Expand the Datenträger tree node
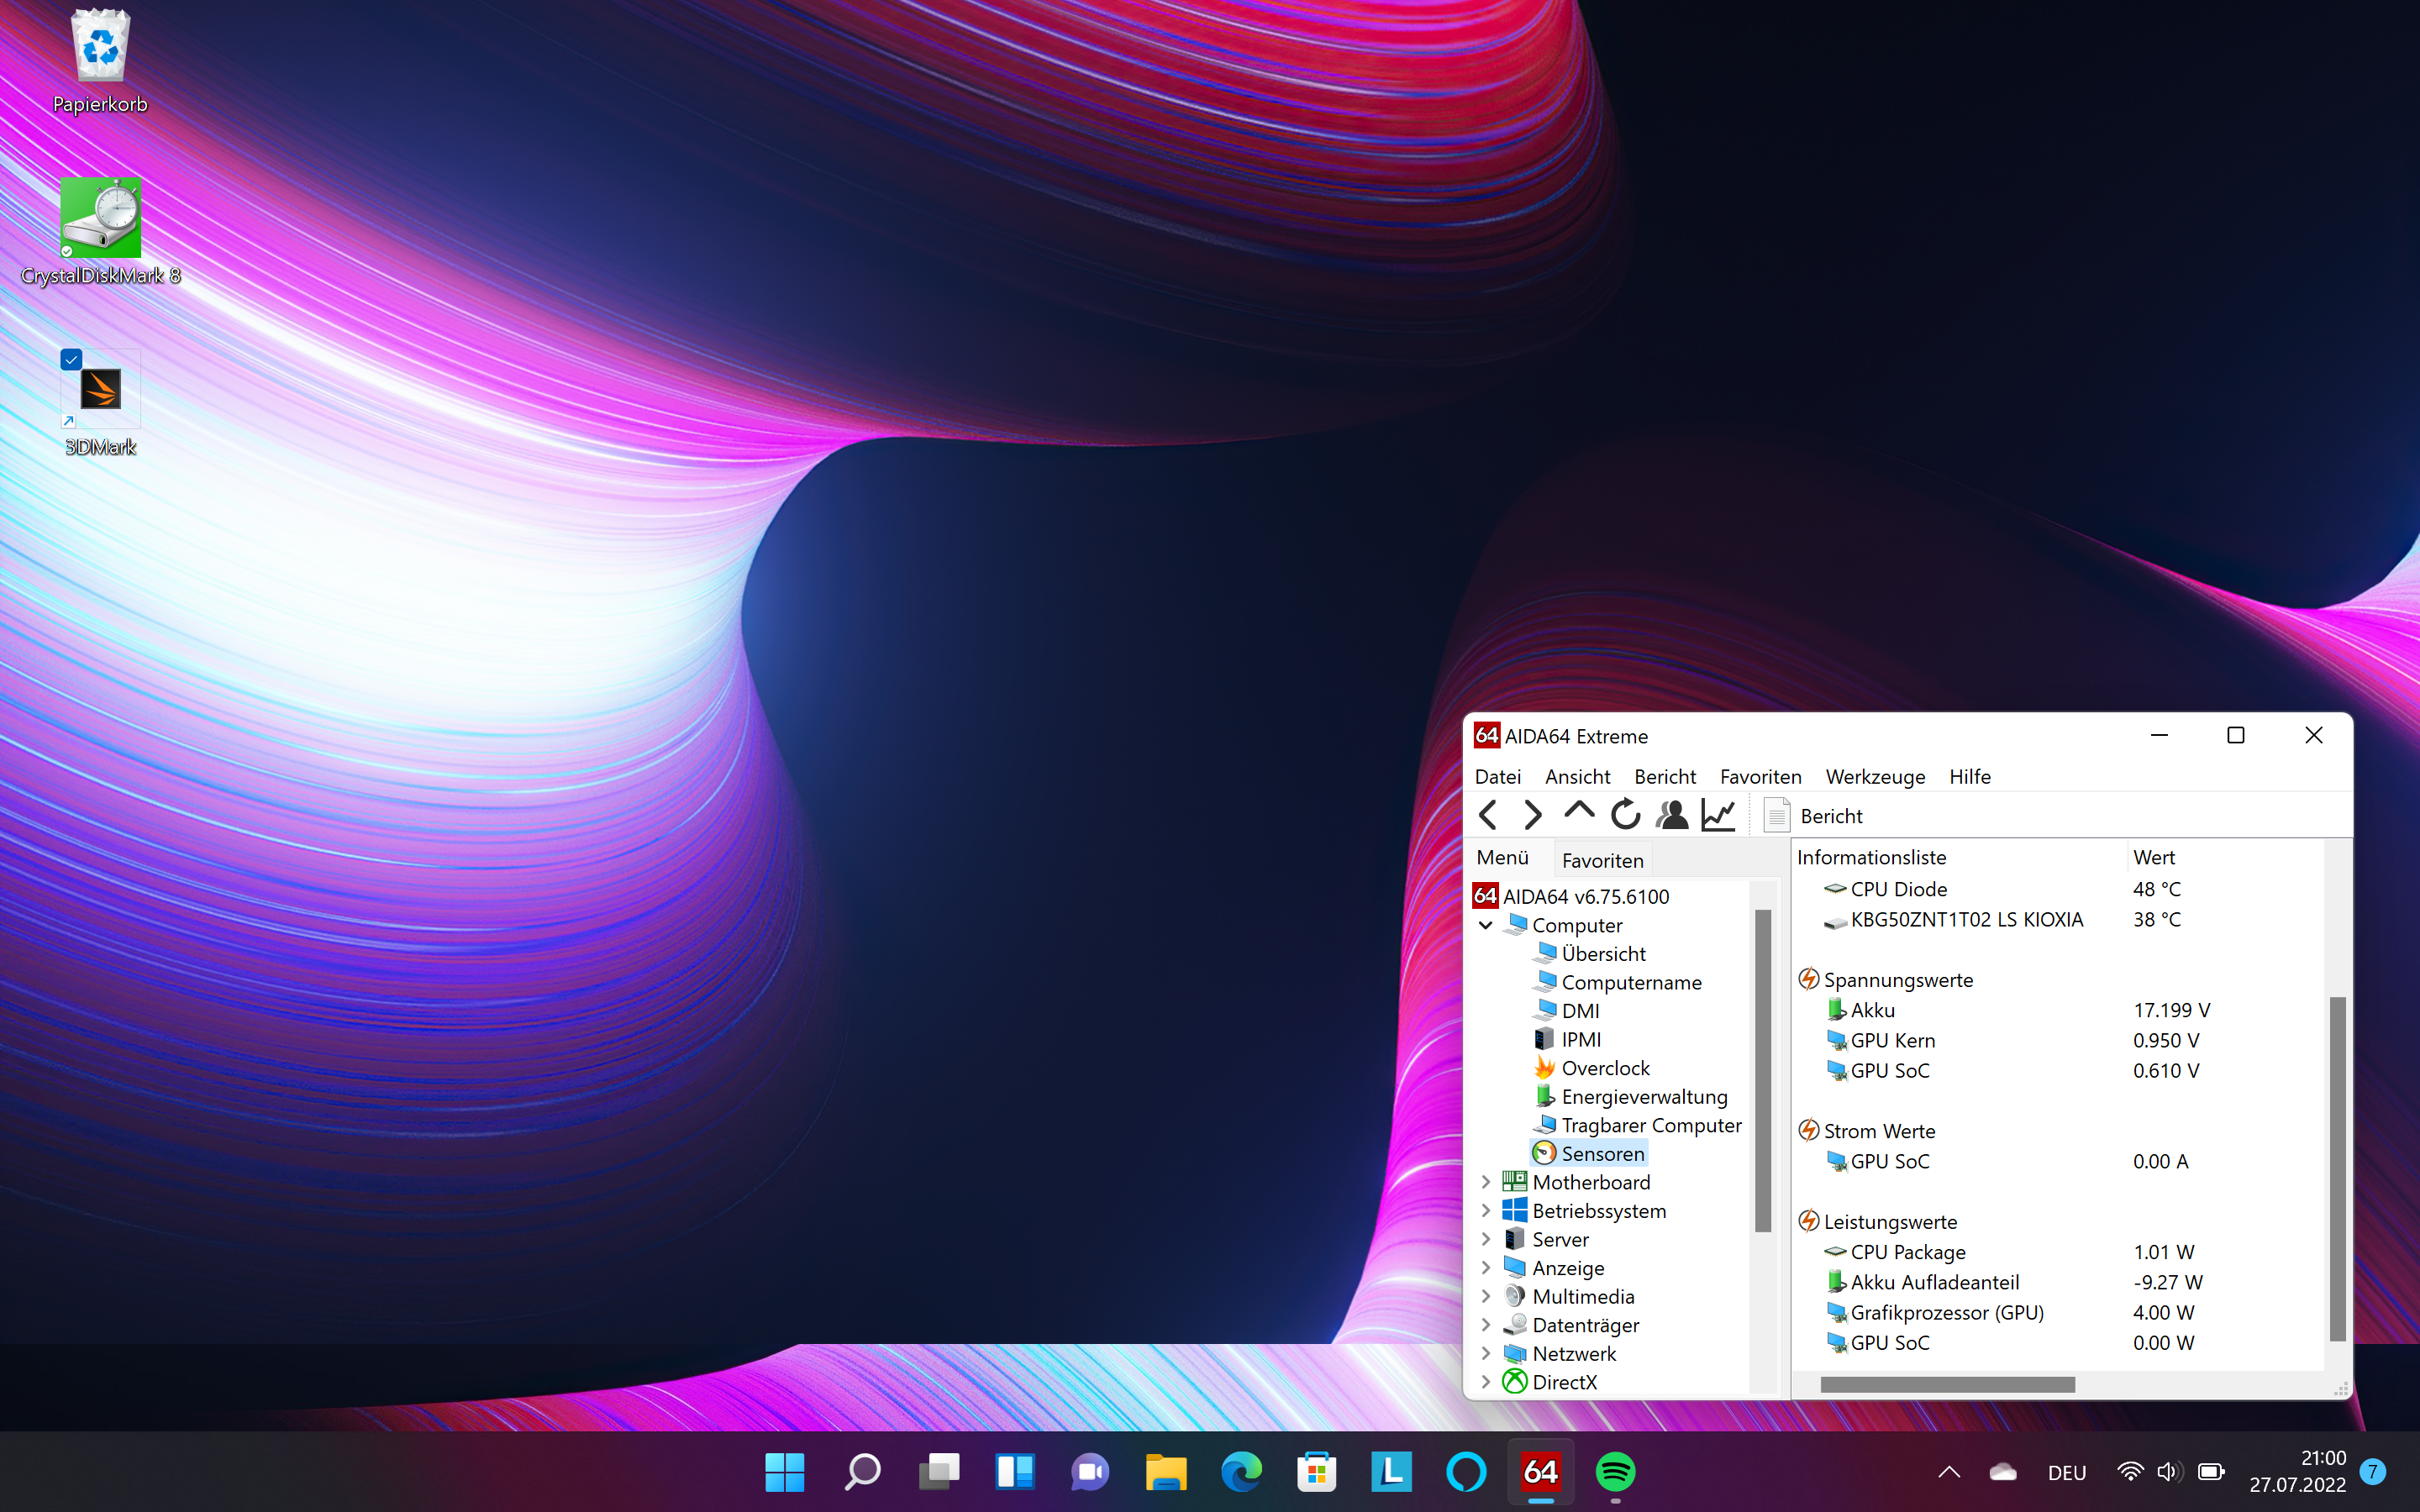This screenshot has width=2420, height=1512. [x=1486, y=1325]
